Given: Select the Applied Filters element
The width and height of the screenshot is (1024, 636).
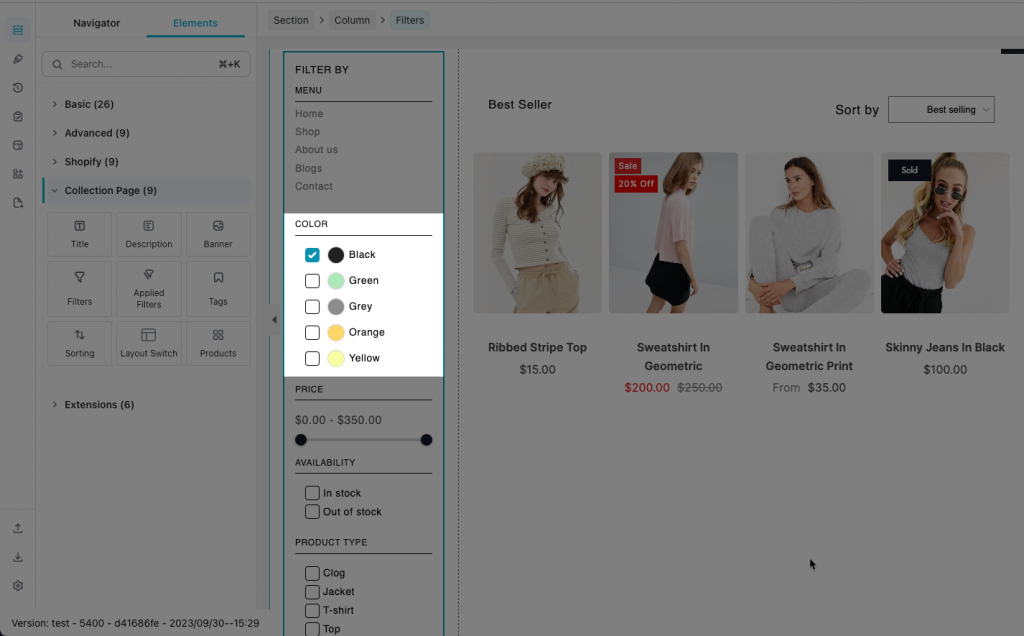Looking at the screenshot, I should [149, 289].
